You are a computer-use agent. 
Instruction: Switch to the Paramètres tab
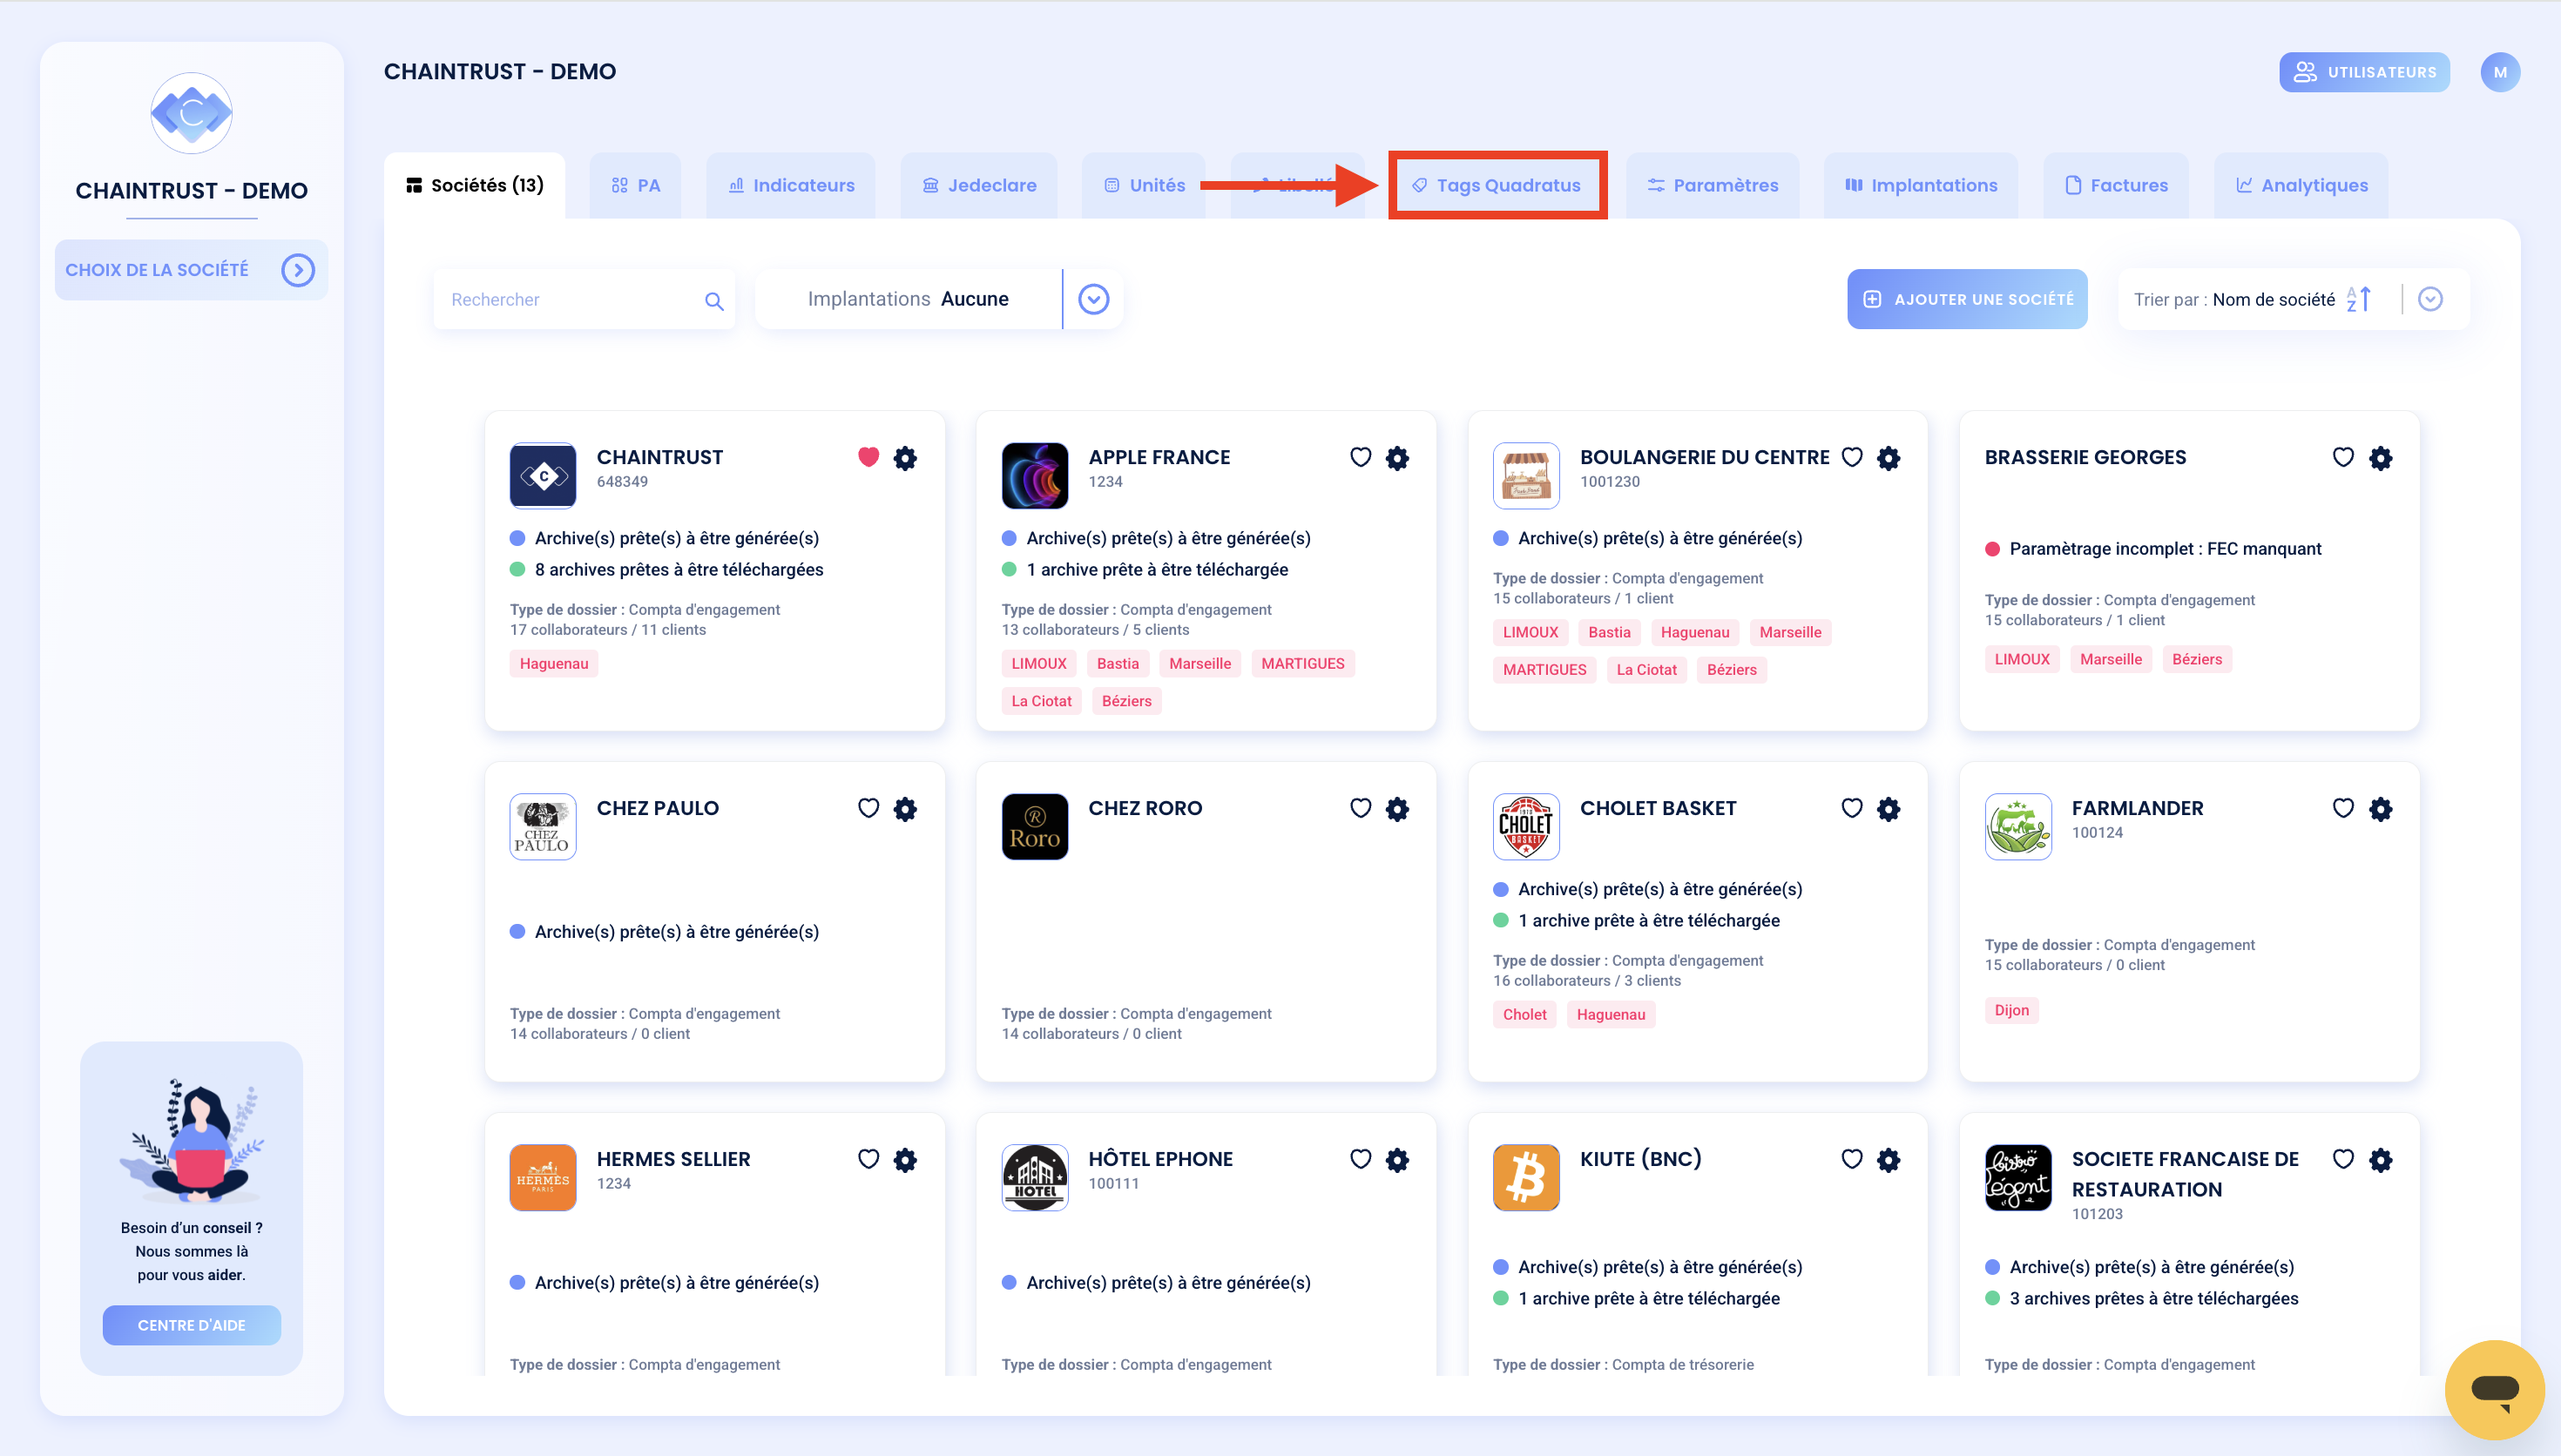(1712, 185)
